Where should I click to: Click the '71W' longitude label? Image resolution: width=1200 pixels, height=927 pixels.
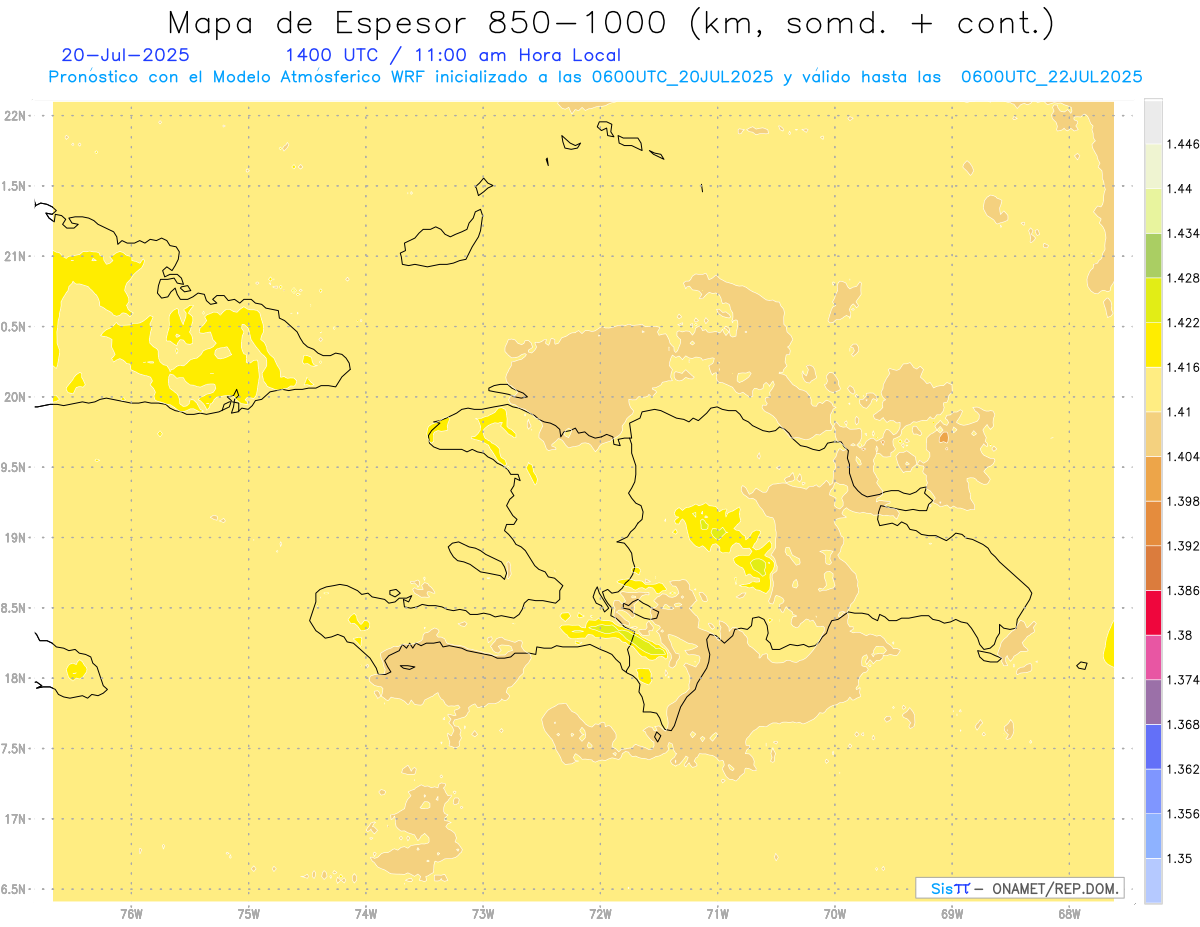tap(717, 913)
